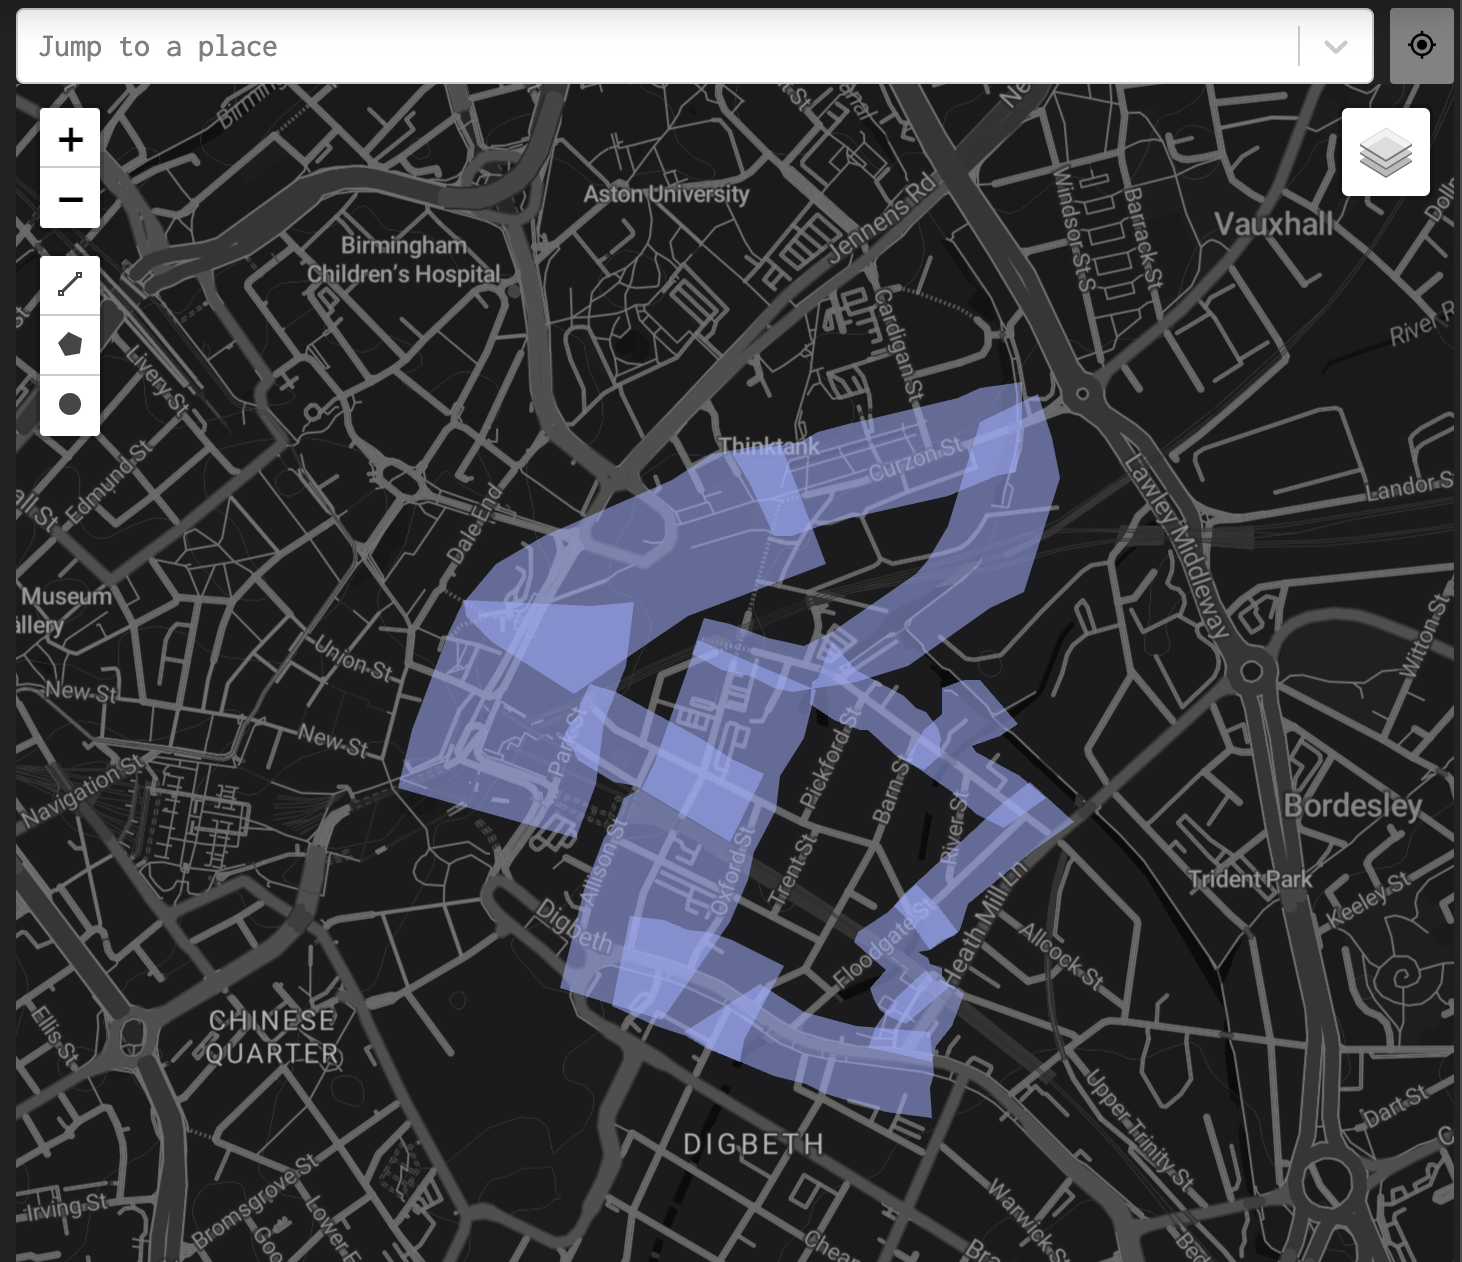Image resolution: width=1462 pixels, height=1262 pixels.
Task: Click the Jennens Rd label
Action: 884,218
